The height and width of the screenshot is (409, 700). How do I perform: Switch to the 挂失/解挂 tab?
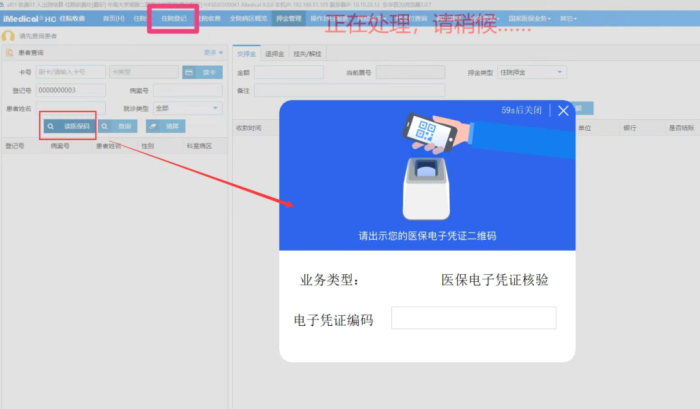308,54
